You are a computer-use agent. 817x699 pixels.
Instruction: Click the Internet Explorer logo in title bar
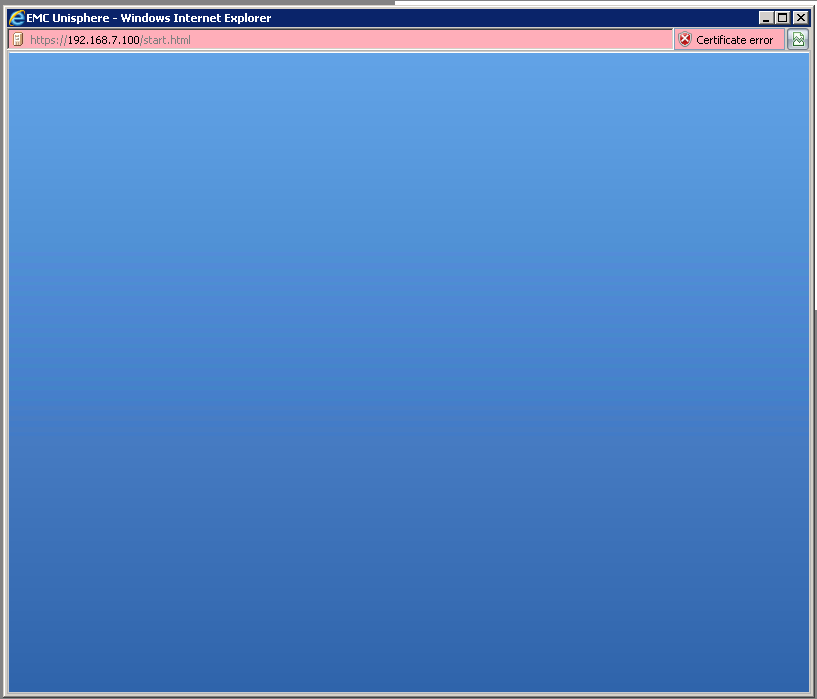coord(17,18)
